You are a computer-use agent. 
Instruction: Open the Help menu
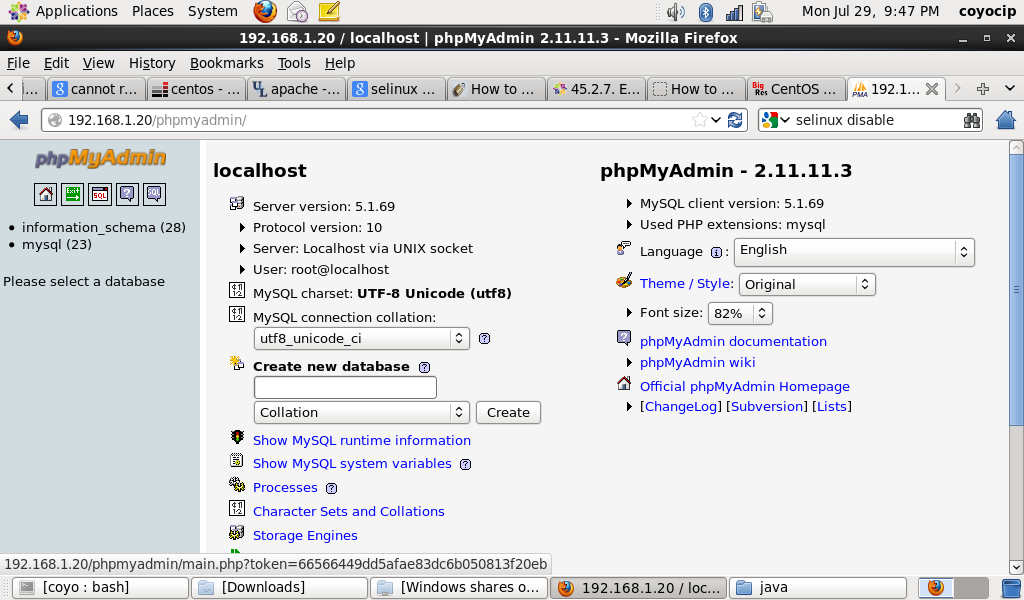pyautogui.click(x=340, y=63)
